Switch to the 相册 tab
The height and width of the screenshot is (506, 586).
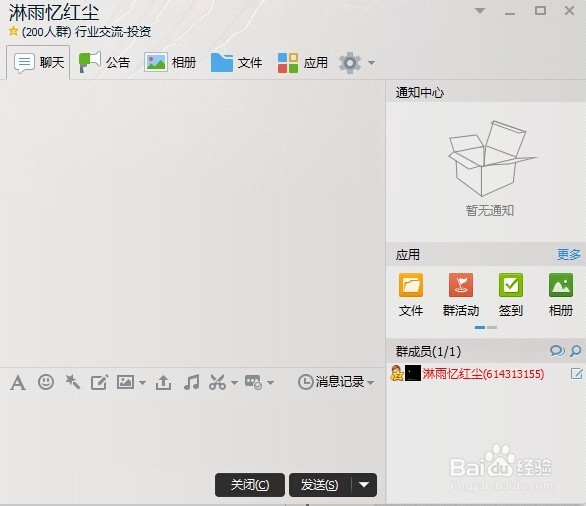click(x=170, y=62)
